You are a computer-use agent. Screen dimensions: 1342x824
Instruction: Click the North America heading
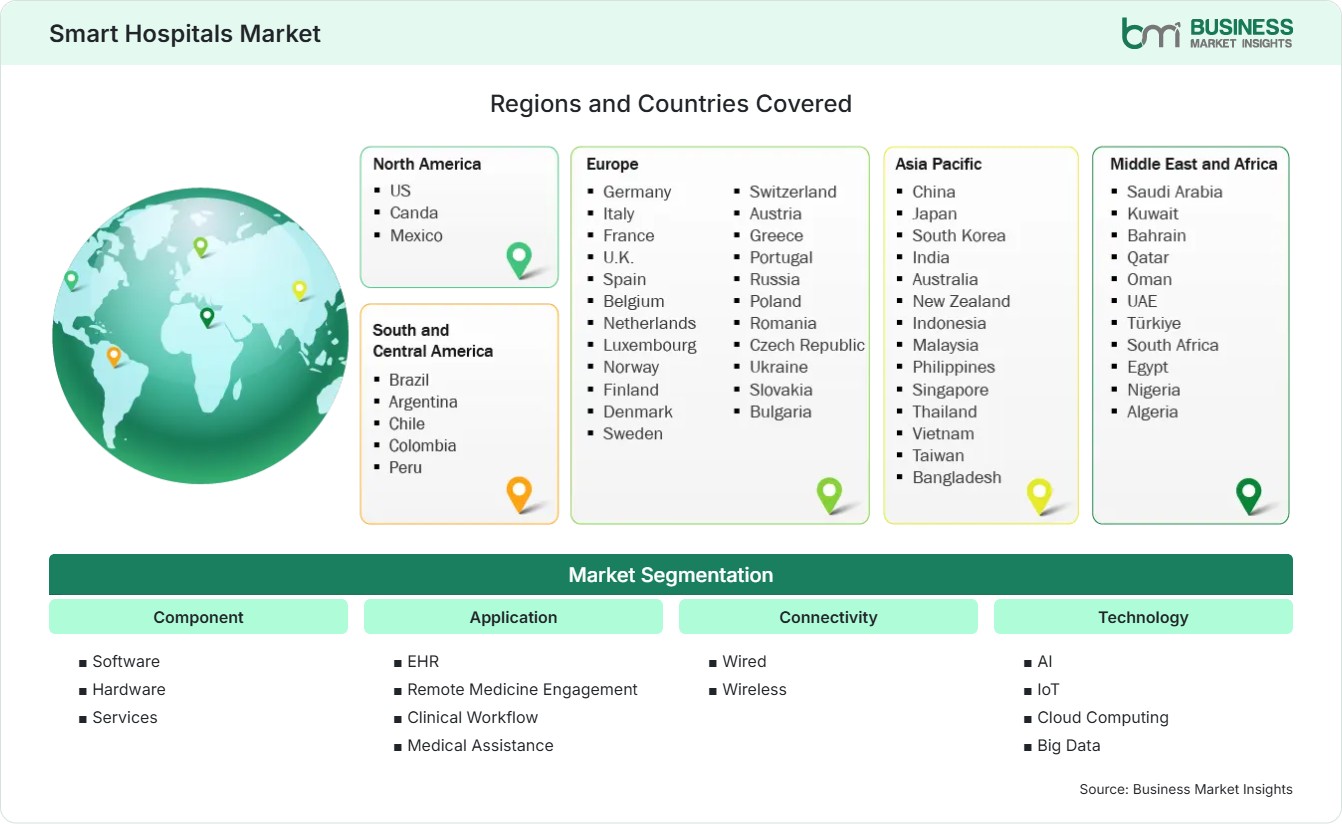427,164
